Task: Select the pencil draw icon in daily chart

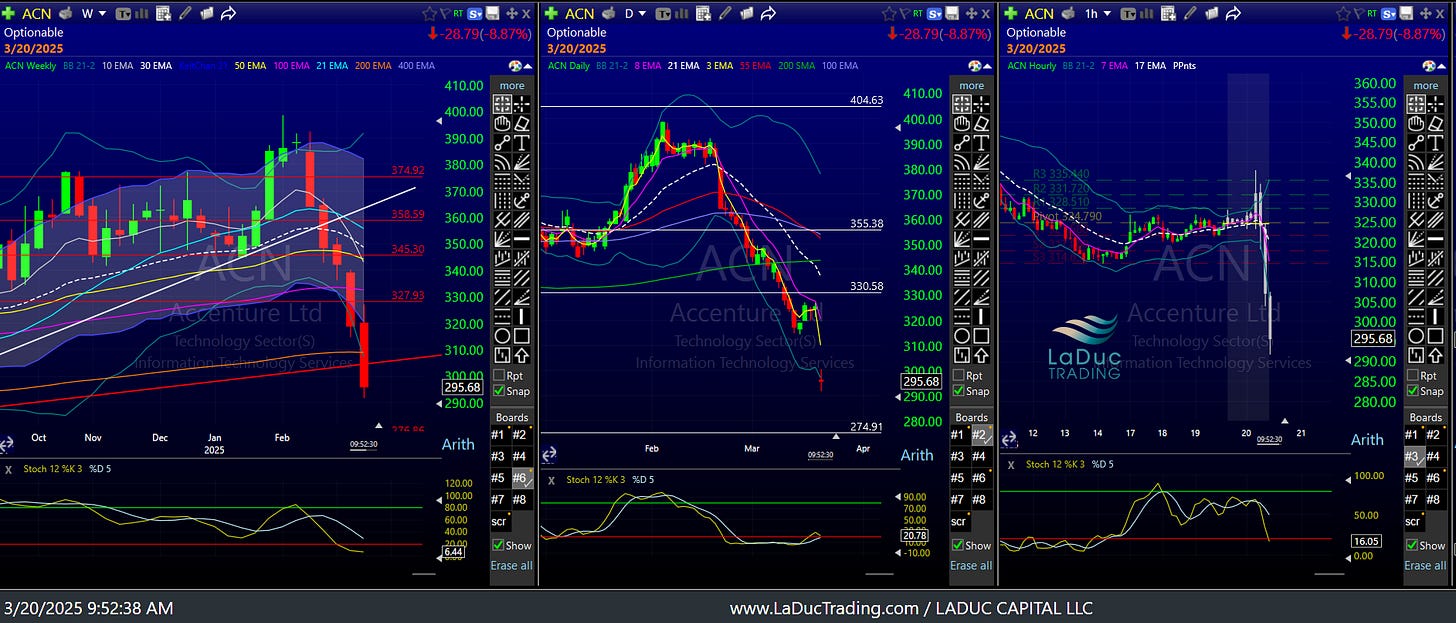Action: pos(726,13)
